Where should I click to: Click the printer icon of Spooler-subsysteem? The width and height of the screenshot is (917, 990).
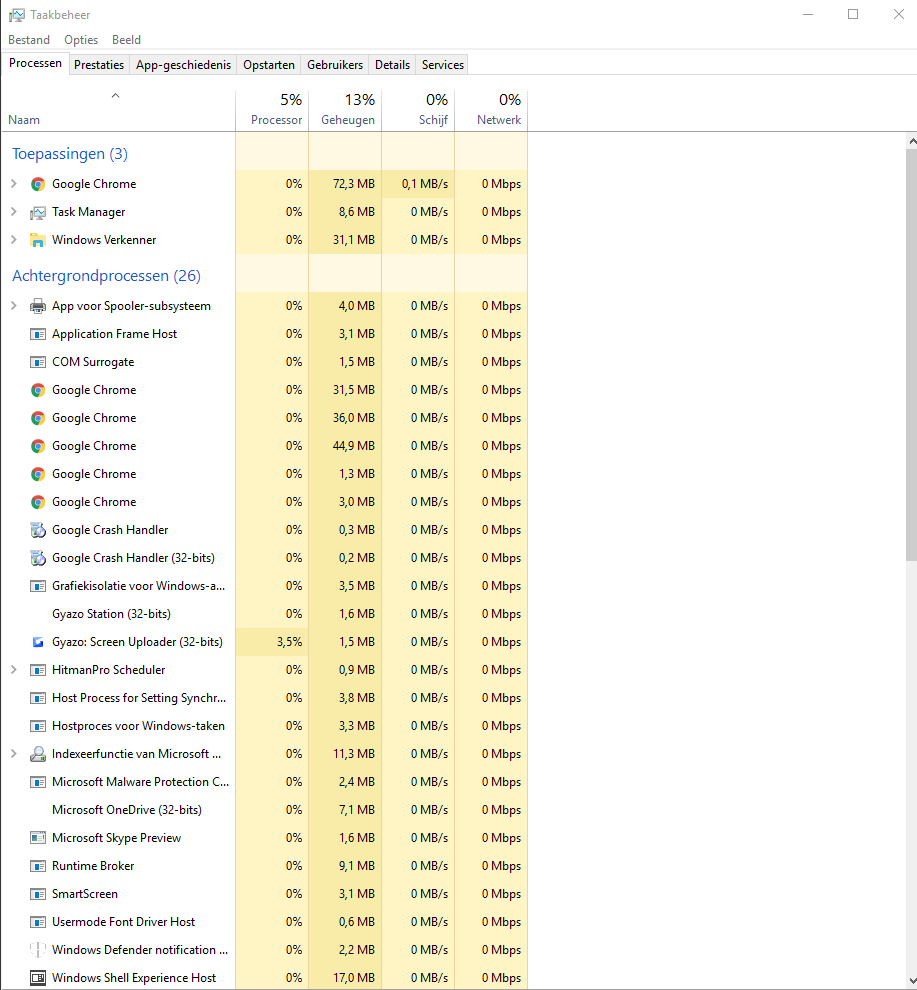click(x=38, y=306)
